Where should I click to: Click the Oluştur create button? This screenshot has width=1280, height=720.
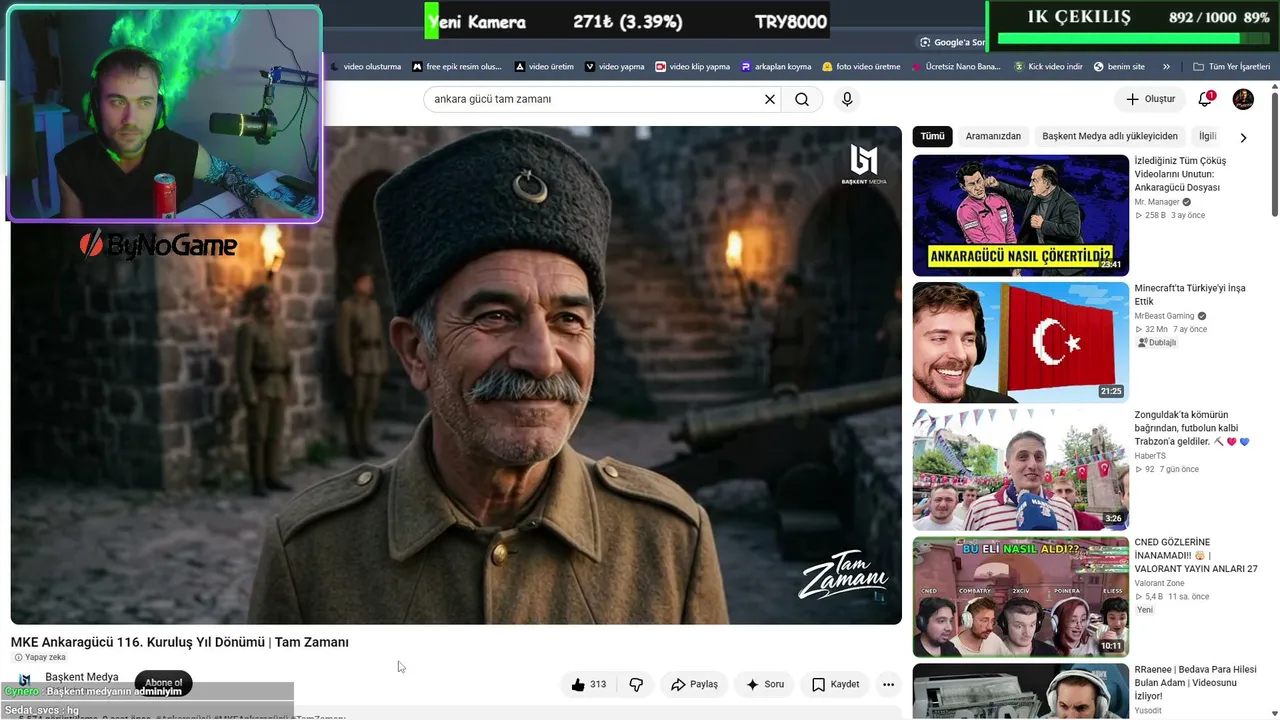(1150, 99)
